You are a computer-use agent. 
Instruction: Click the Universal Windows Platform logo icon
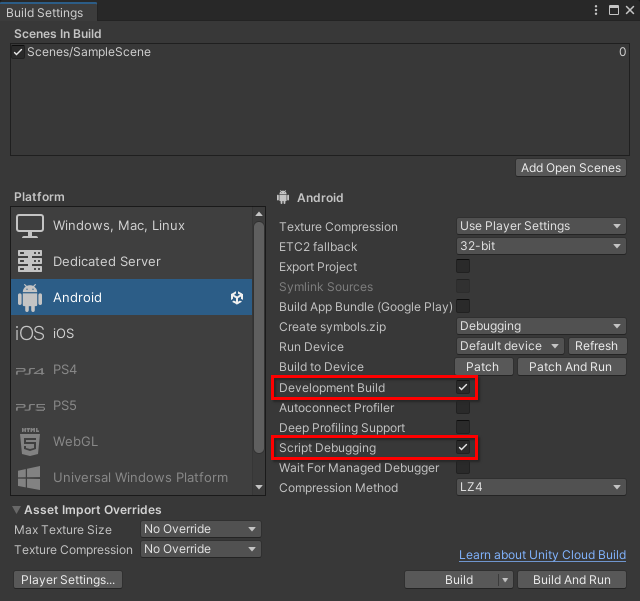tap(29, 478)
